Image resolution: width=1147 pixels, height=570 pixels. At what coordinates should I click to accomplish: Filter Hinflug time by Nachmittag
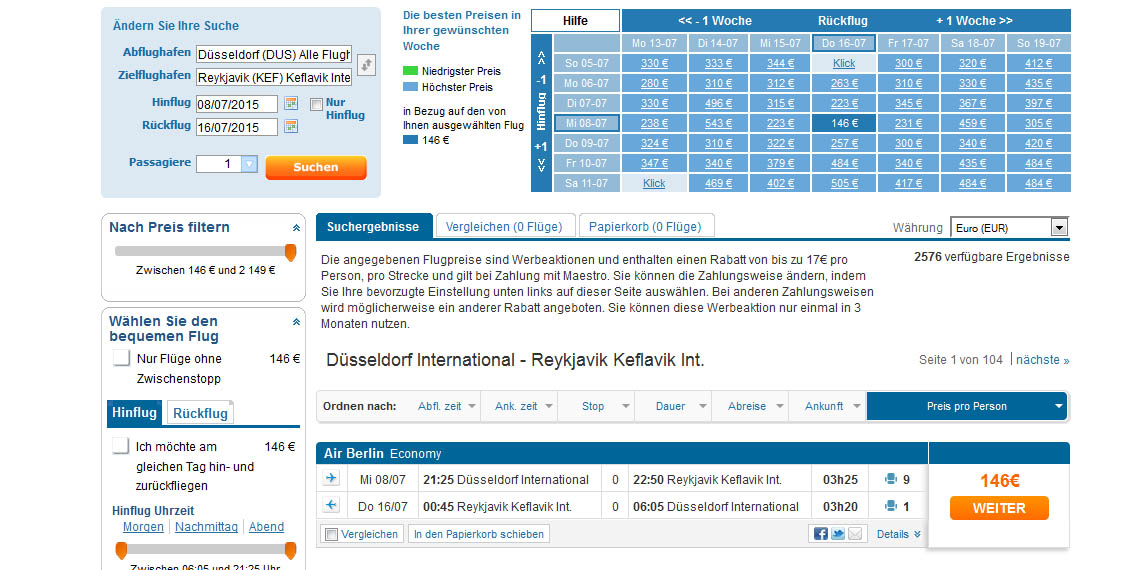(206, 527)
